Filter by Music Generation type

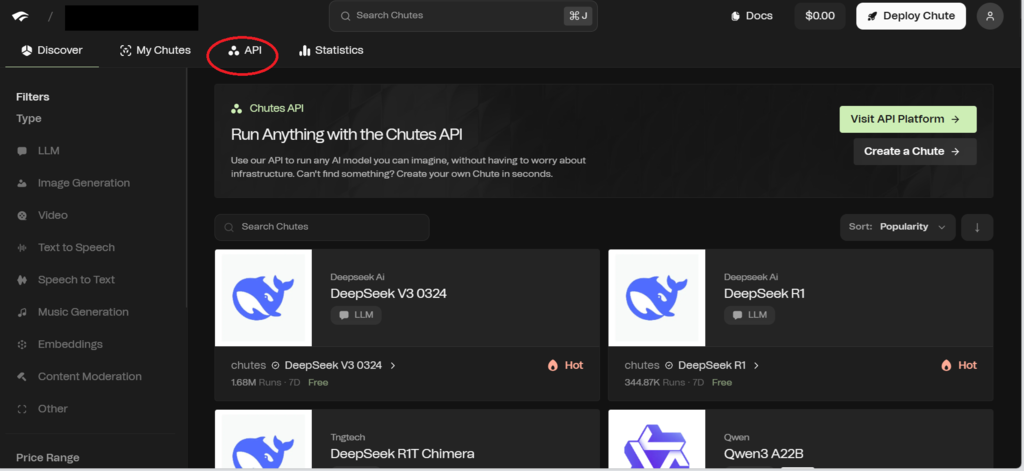click(x=73, y=312)
